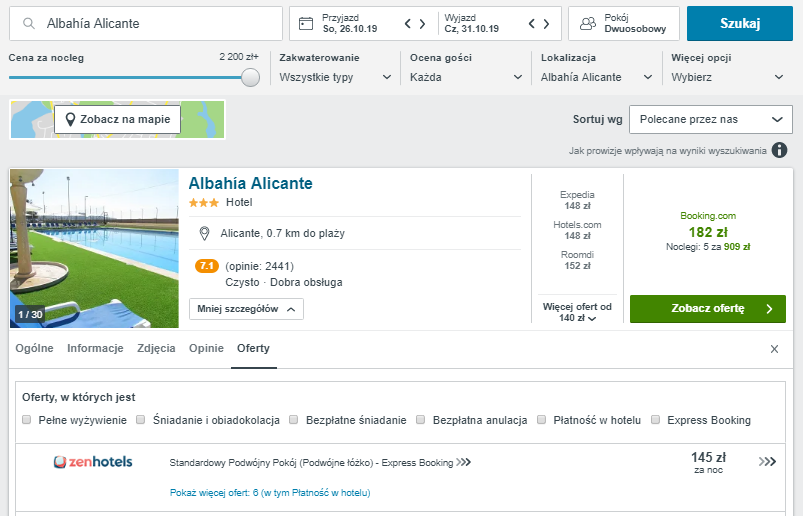This screenshot has width=803, height=516.
Task: Move check-in date to previous day
Action: [x=408, y=24]
